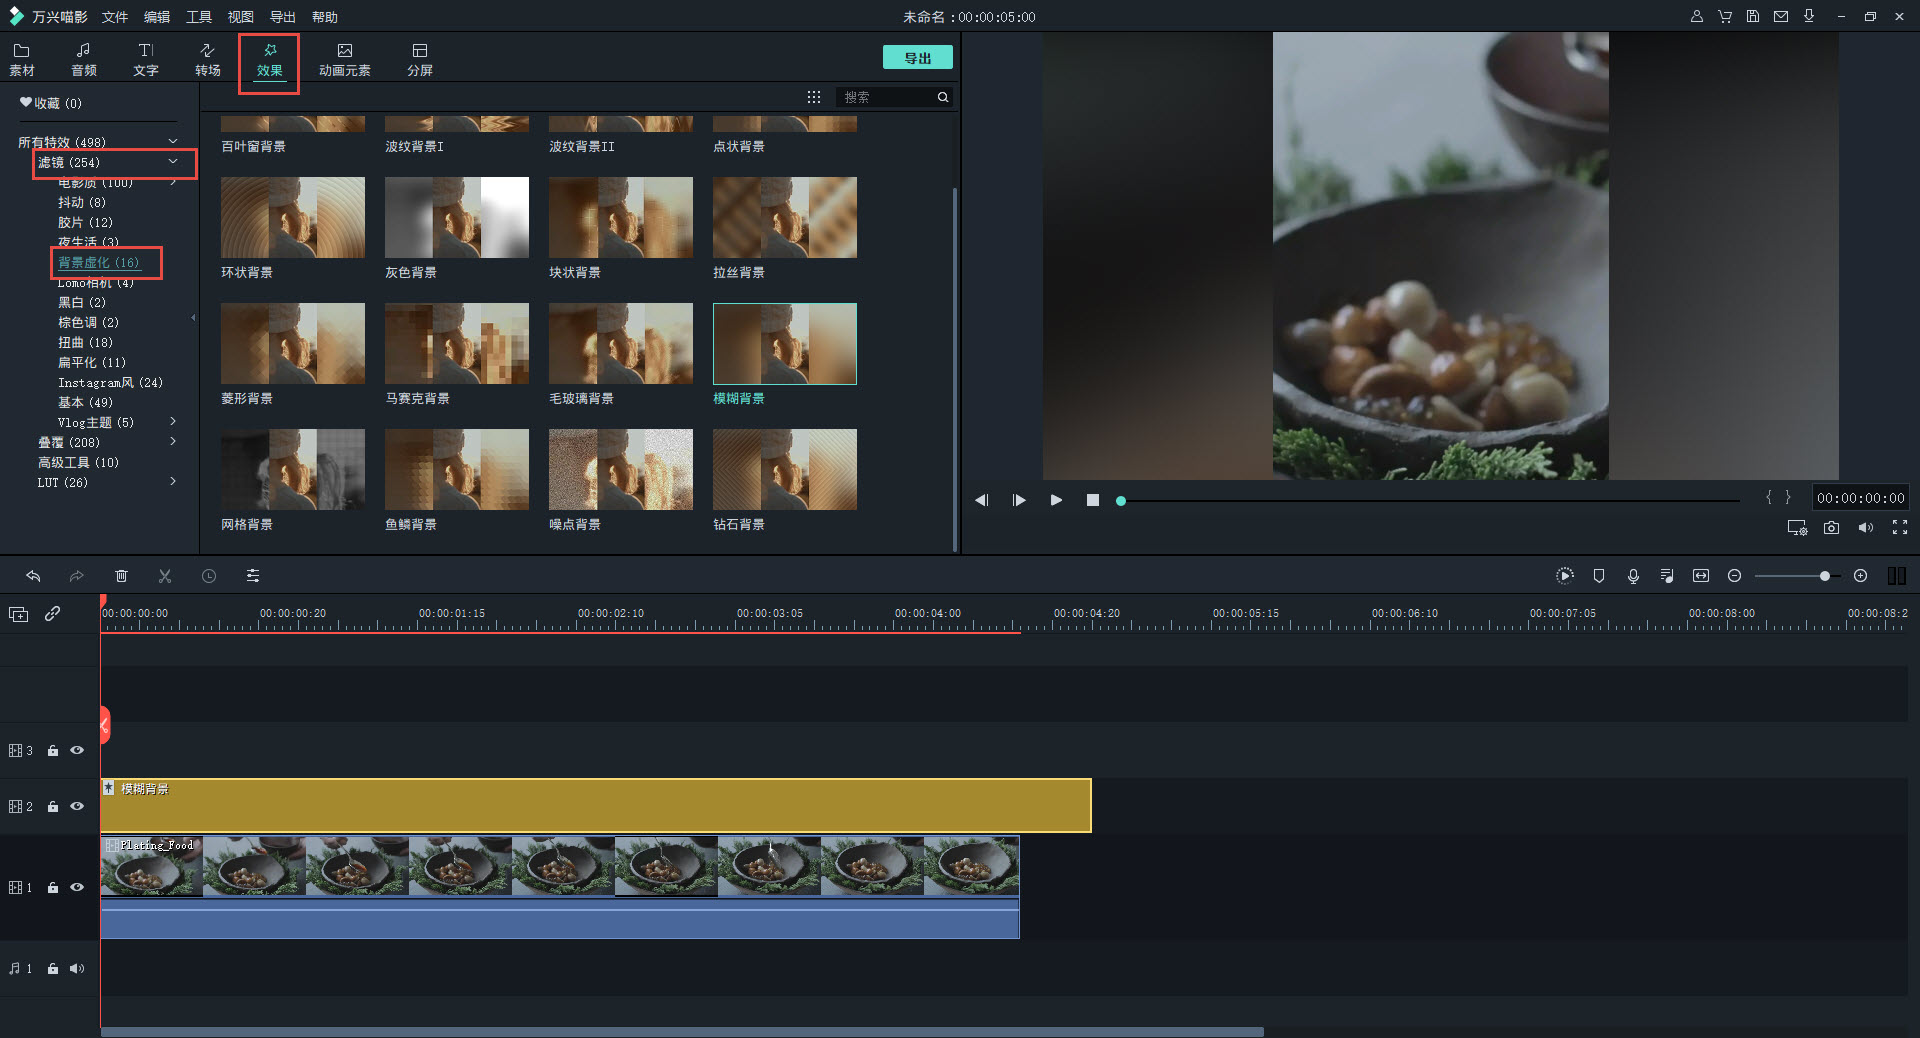This screenshot has width=1920, height=1038.
Task: Toggle lock on video track 1
Action: [x=53, y=888]
